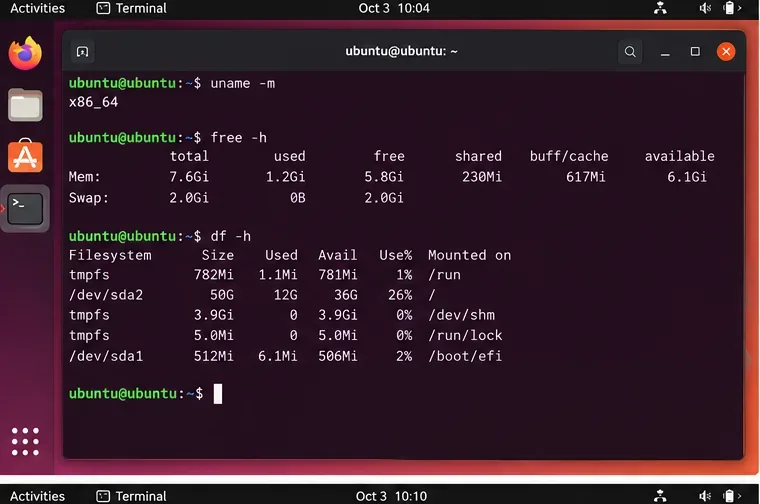The image size is (760, 504).
Task: Click the 'free -h' command text
Action: coord(238,138)
